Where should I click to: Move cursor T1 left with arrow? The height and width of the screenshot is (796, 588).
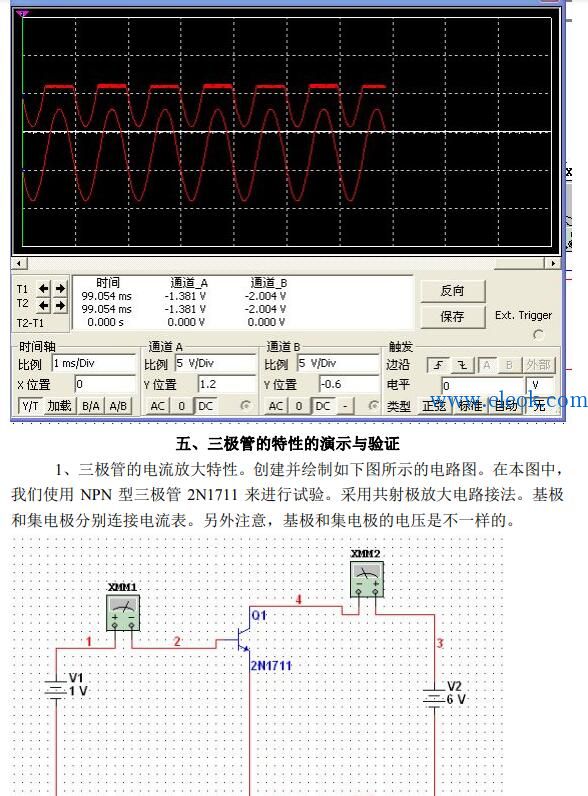pos(44,289)
